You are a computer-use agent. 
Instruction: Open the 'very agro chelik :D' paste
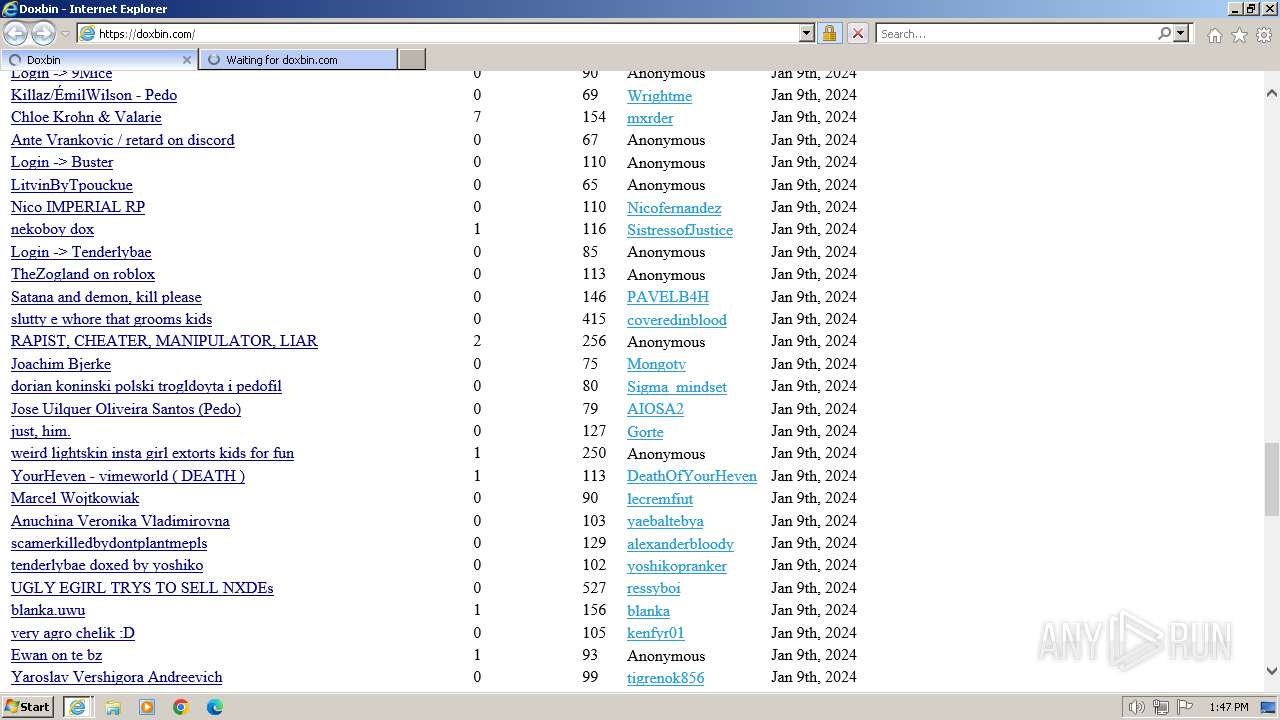[x=73, y=633]
